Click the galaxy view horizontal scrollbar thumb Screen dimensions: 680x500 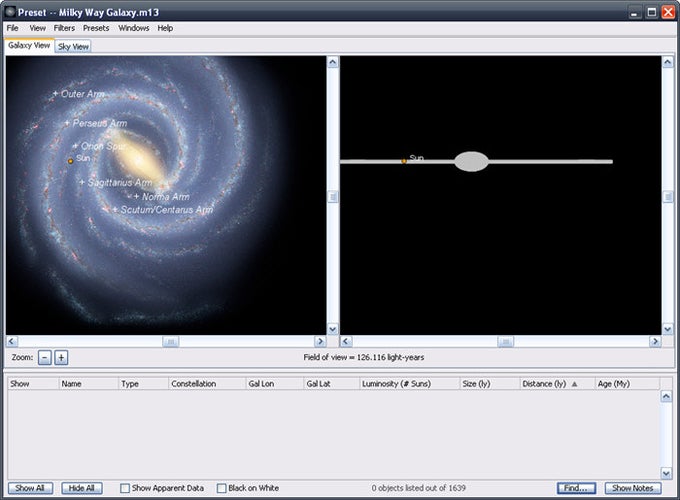tap(170, 342)
